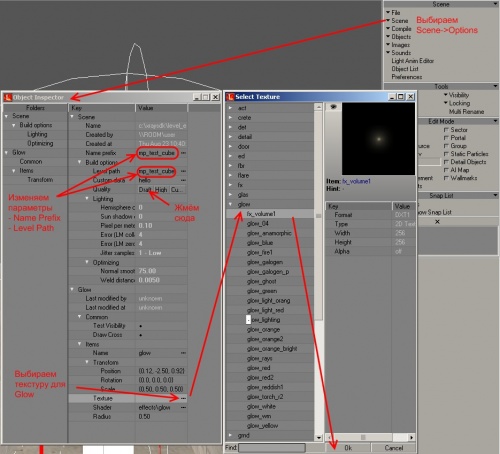The height and width of the screenshot is (454, 500).
Task: Open Light Anim Editor
Action: pos(413,61)
